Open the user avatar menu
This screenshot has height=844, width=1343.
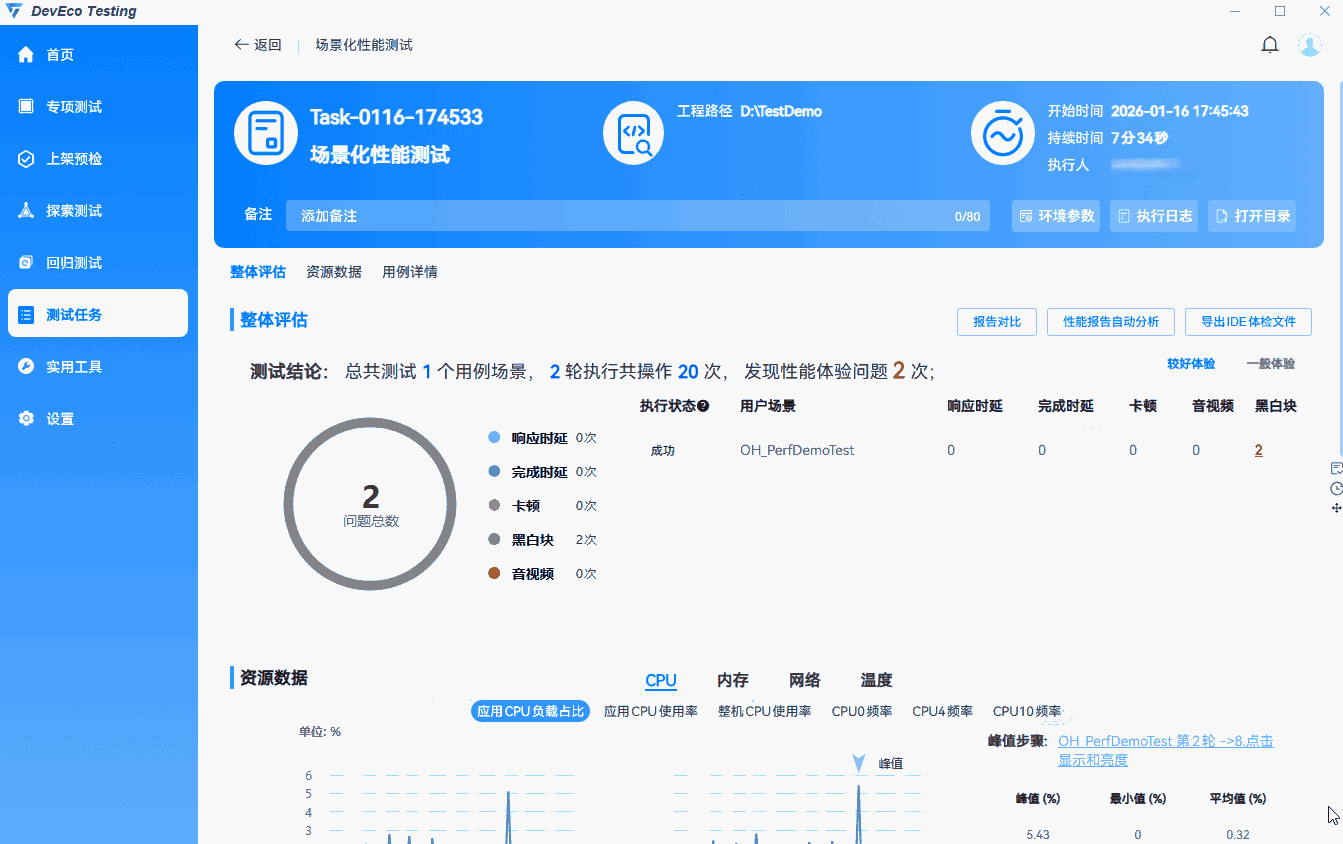point(1310,45)
